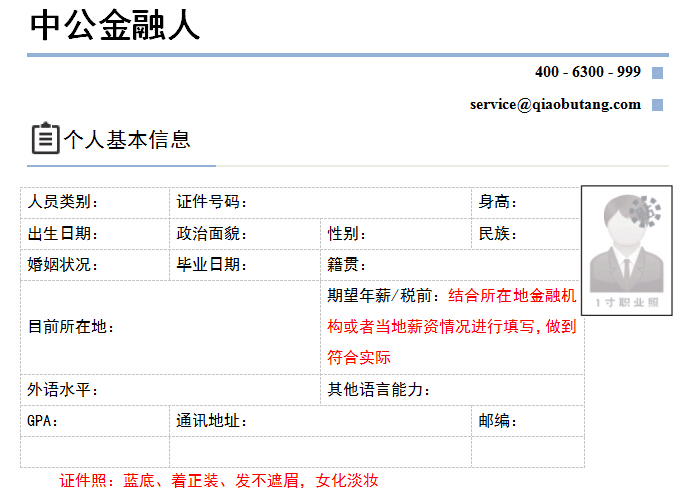
Task: Click the red text 符合实际
Action: point(359,358)
